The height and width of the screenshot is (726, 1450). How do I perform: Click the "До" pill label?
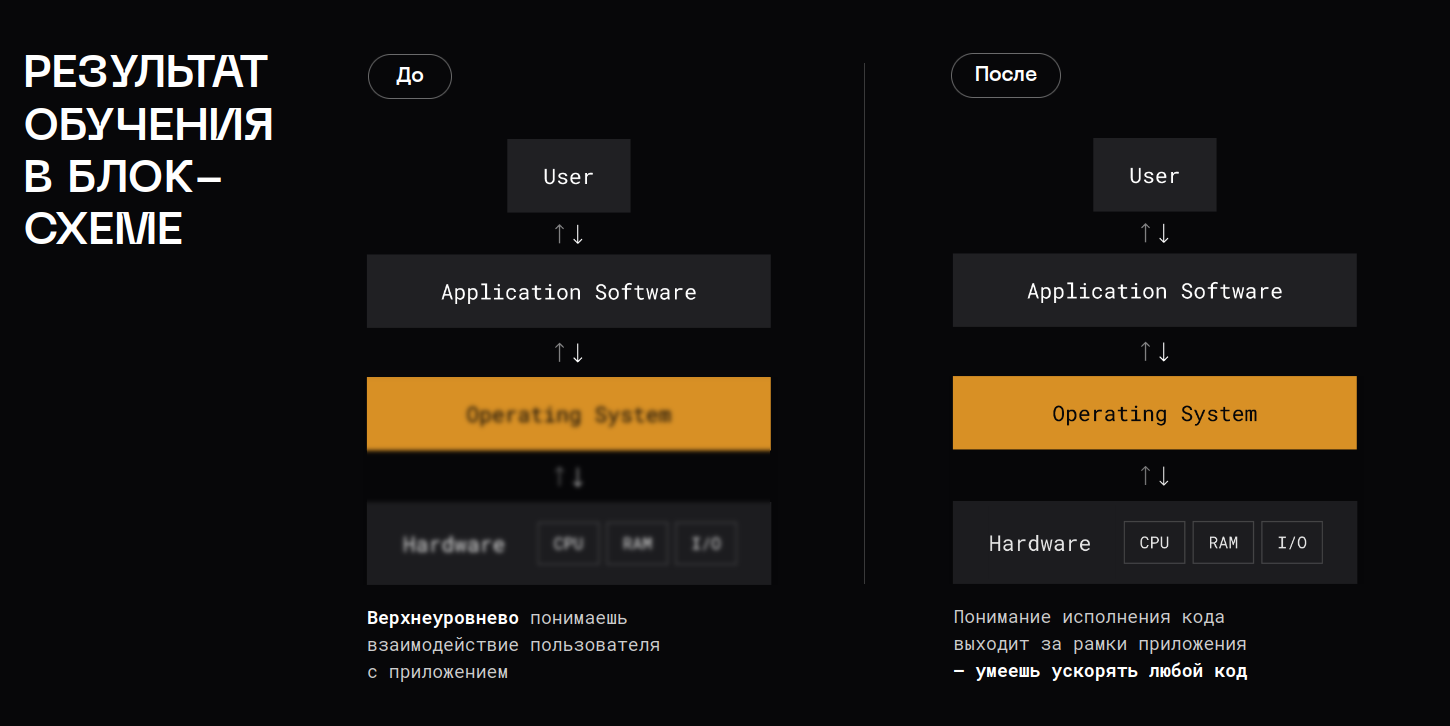409,76
